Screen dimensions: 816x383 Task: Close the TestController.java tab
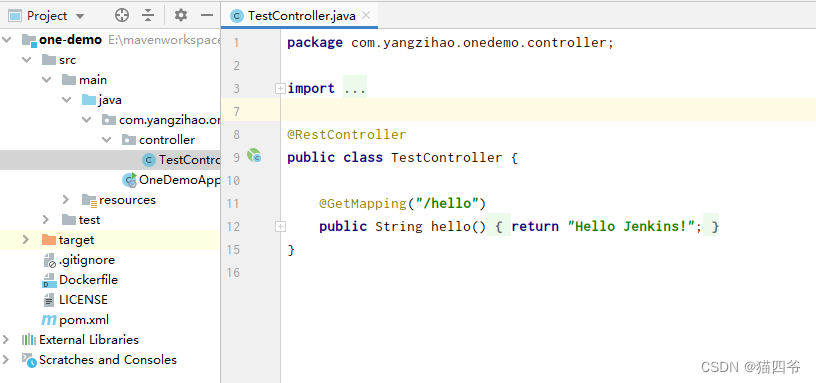(366, 15)
